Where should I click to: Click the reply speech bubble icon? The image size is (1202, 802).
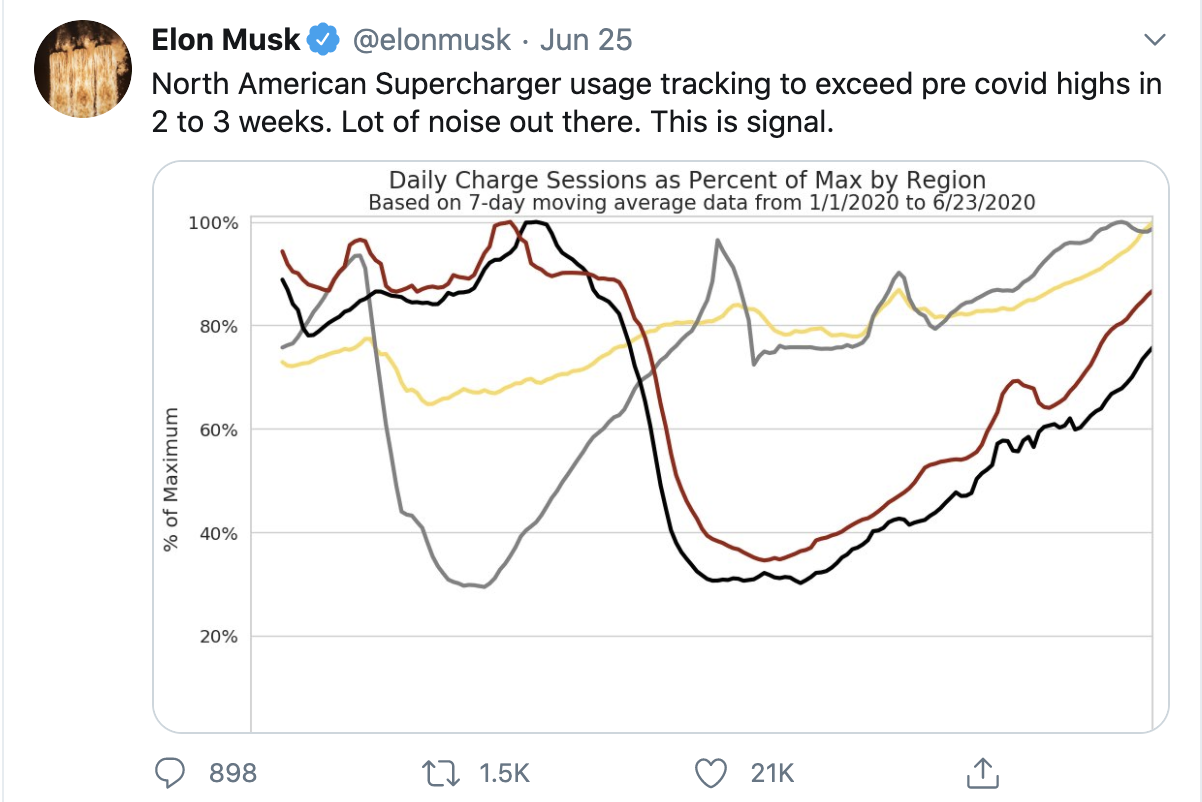[174, 772]
